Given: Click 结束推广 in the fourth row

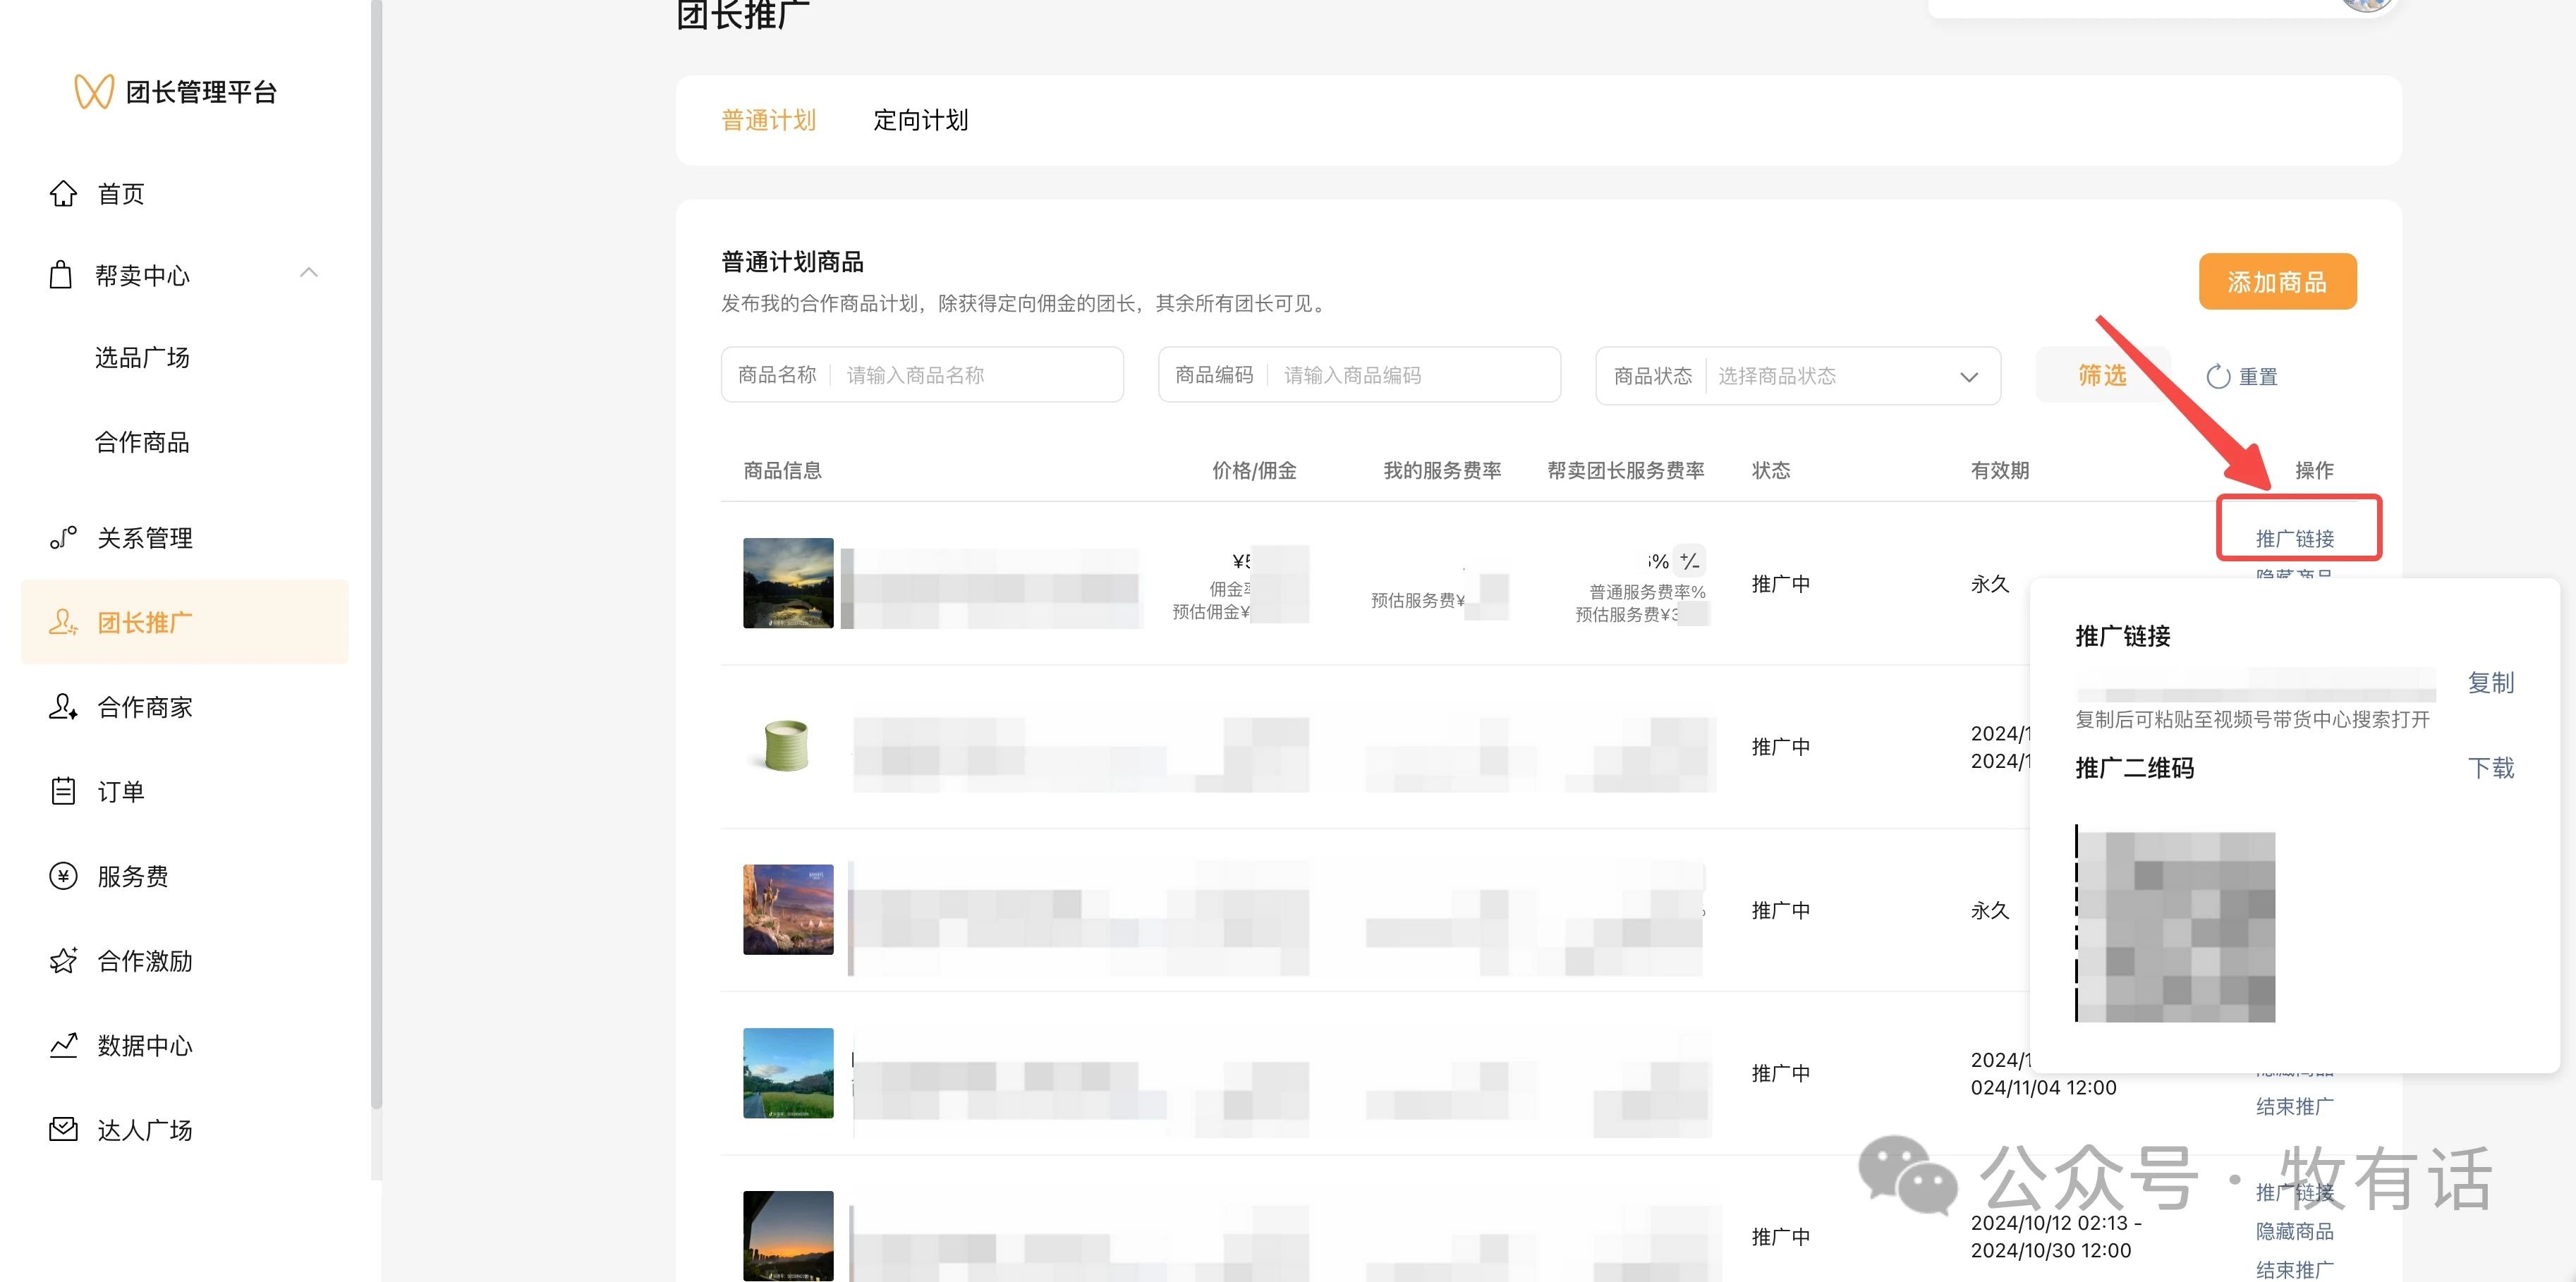Looking at the screenshot, I should [x=2295, y=1106].
